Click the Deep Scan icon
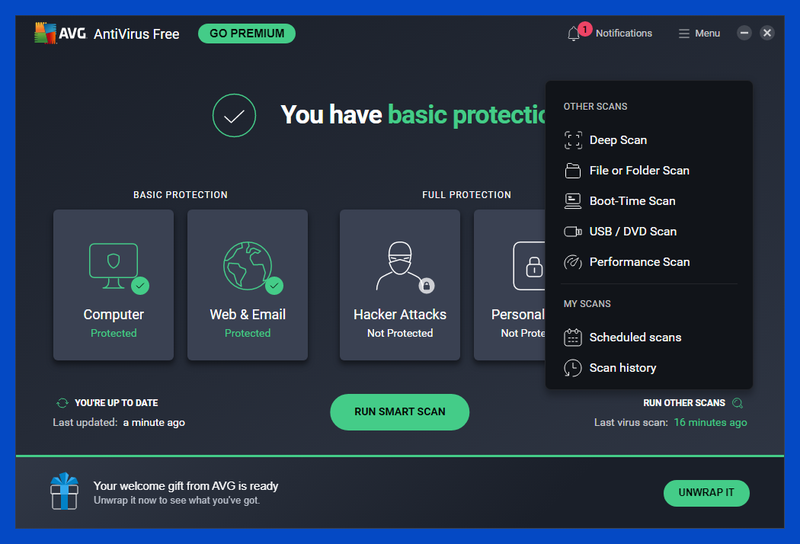The width and height of the screenshot is (800, 544). tap(572, 140)
